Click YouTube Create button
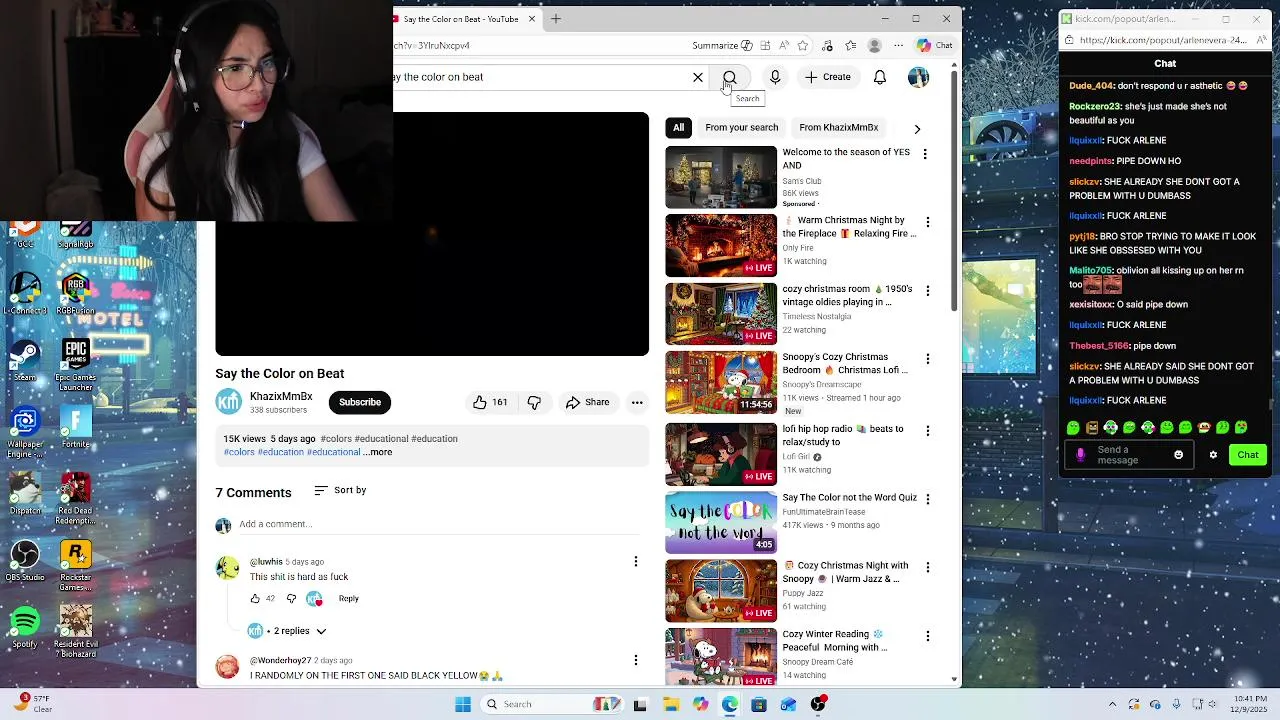Viewport: 1280px width, 720px height. [x=828, y=77]
